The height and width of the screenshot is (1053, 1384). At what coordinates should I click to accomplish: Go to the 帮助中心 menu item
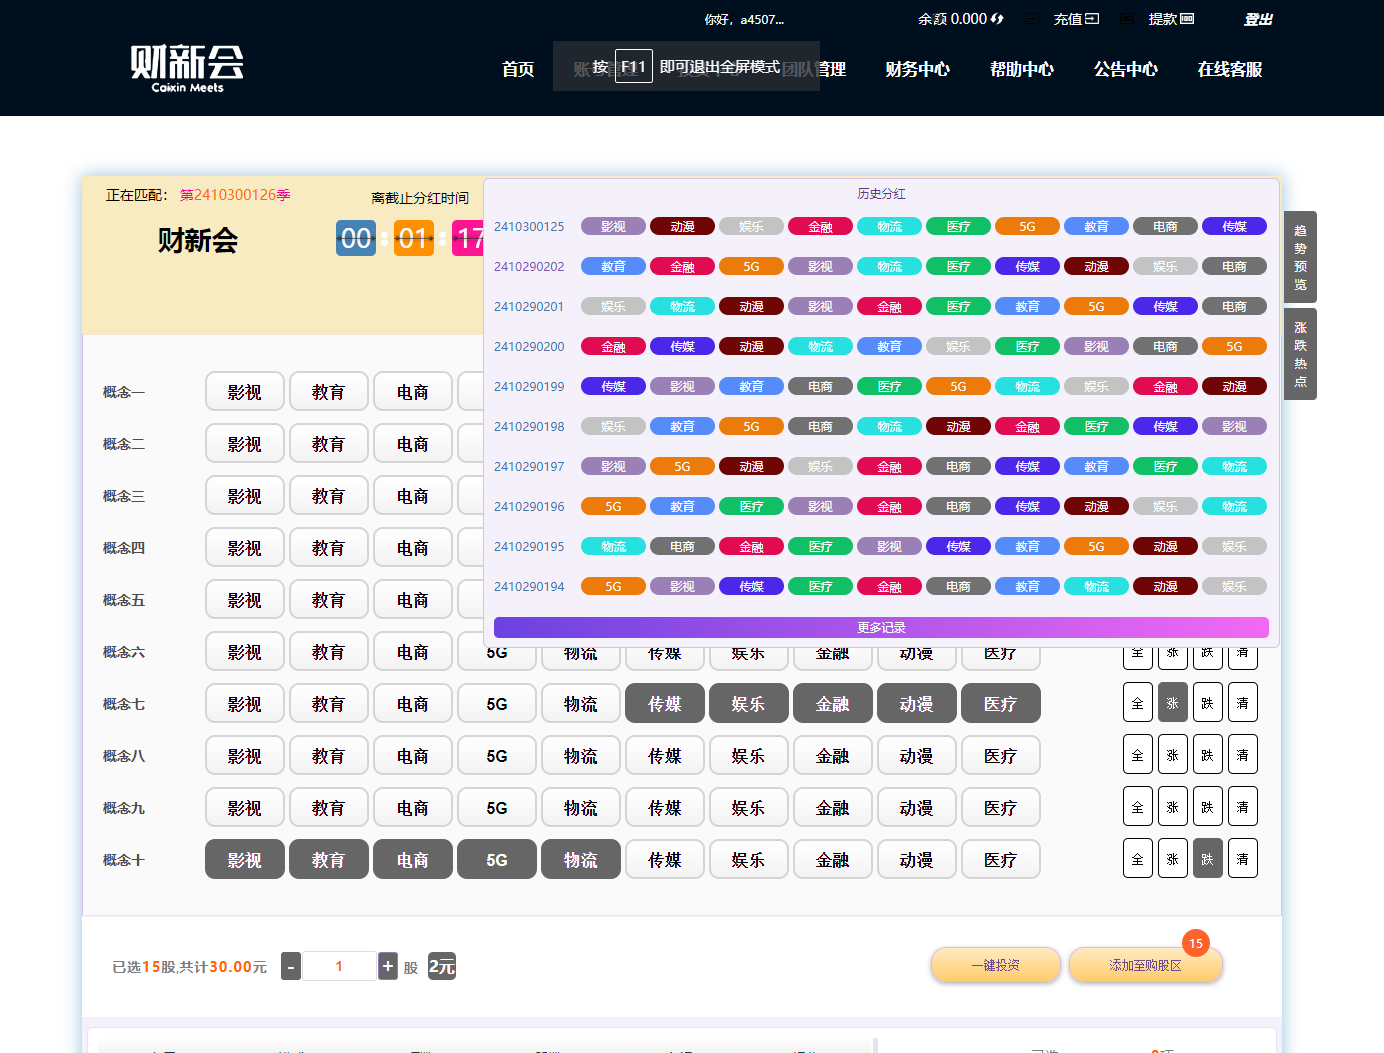(x=1021, y=69)
